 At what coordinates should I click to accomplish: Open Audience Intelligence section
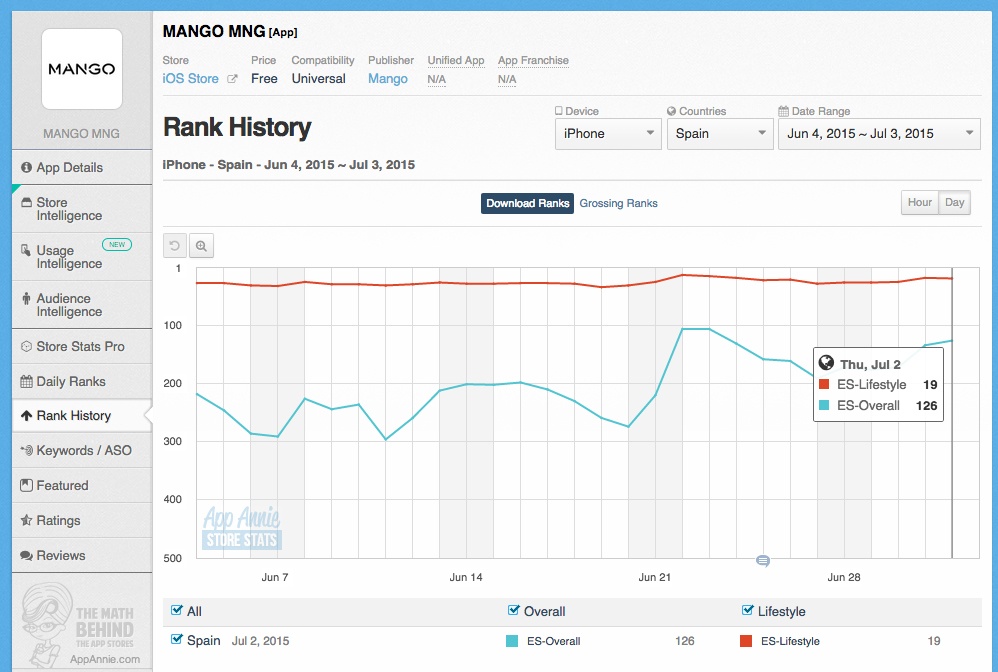coord(81,305)
